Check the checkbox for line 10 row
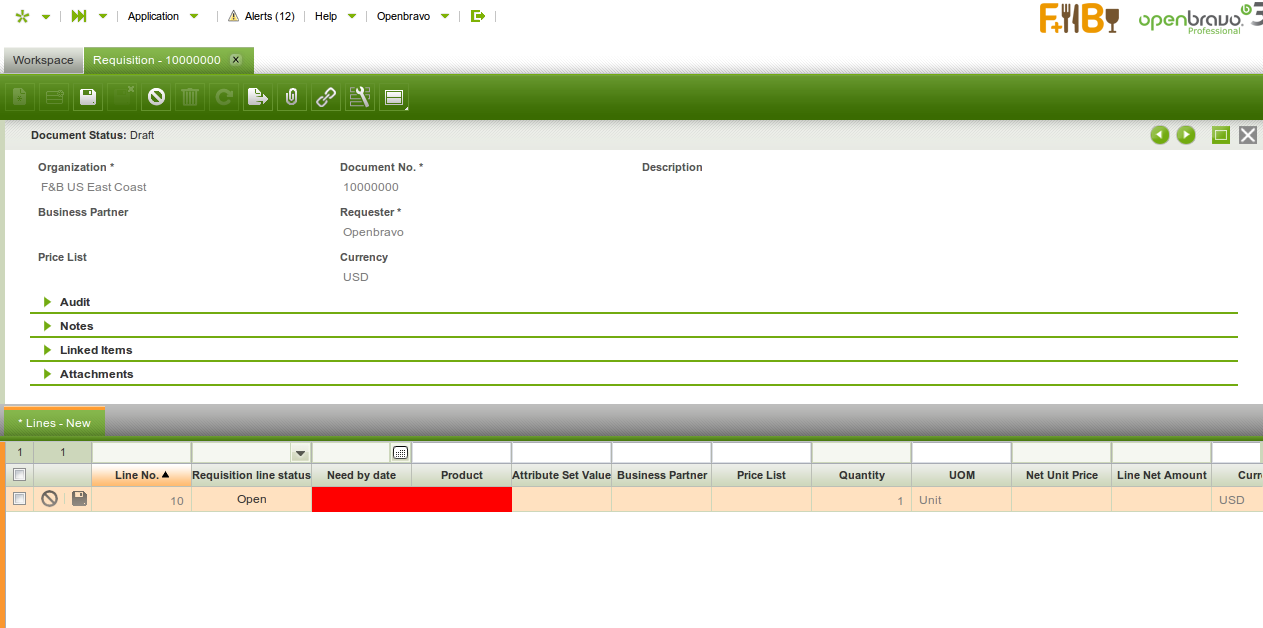This screenshot has width=1263, height=628. pyautogui.click(x=19, y=499)
